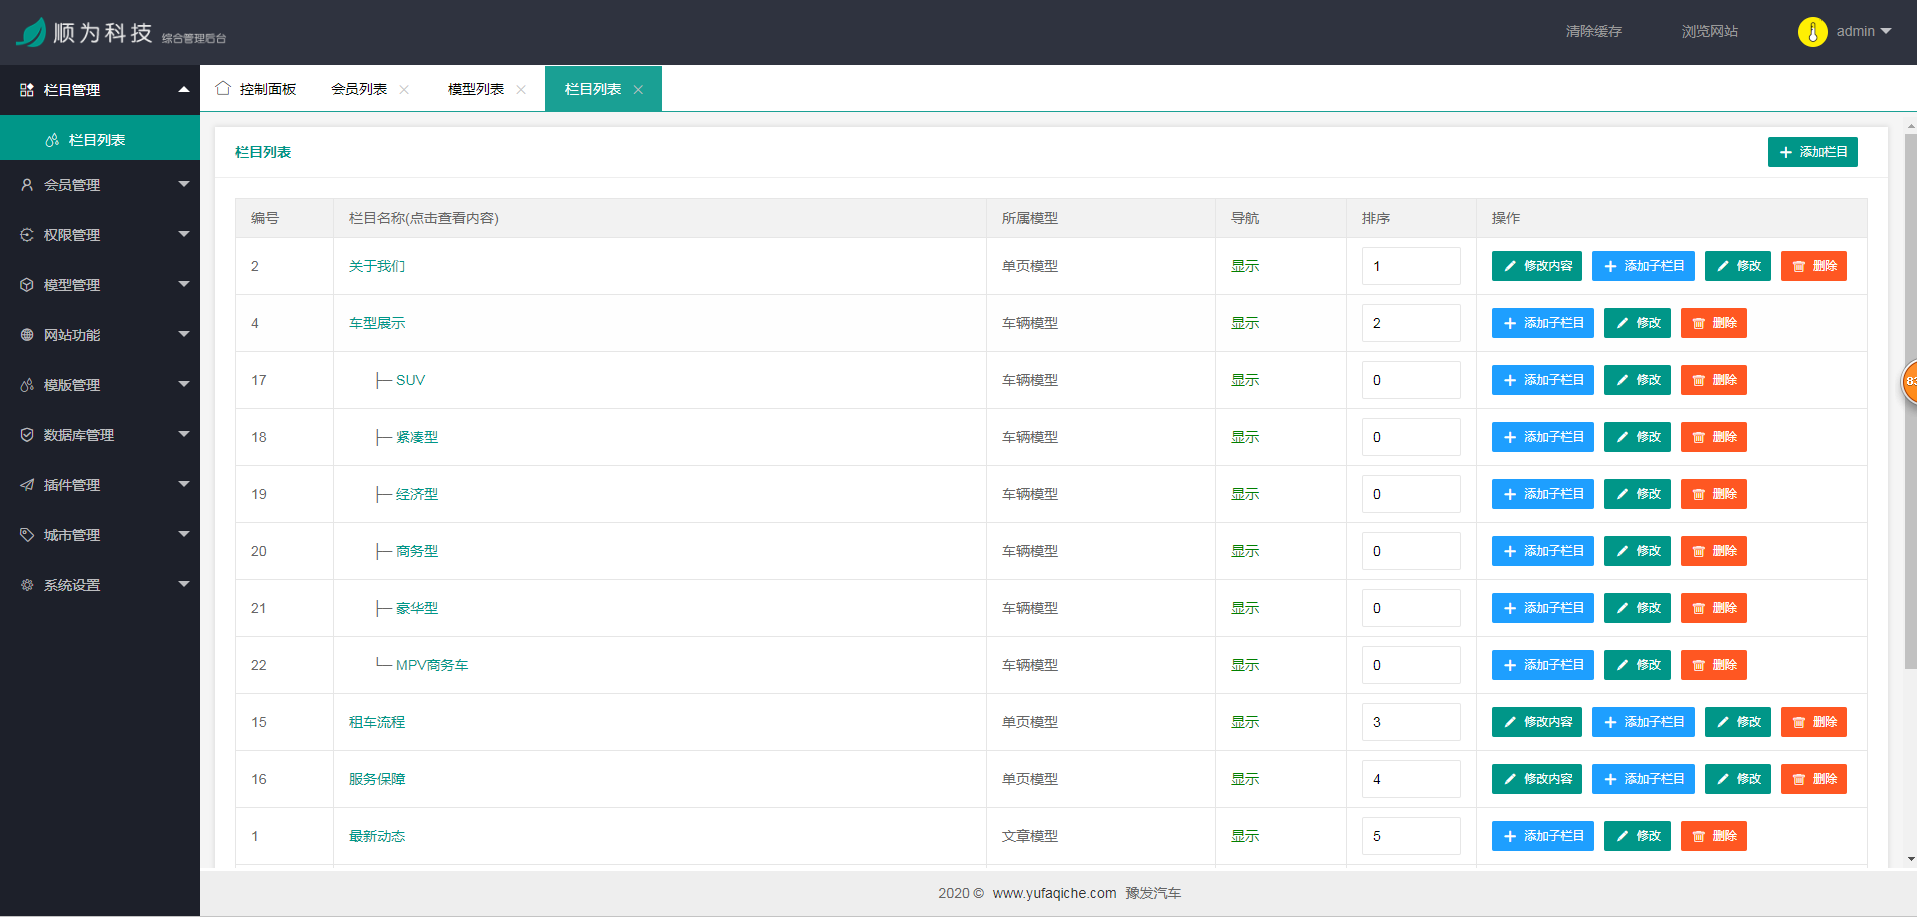Close the 模型列表 tab
This screenshot has height=917, width=1917.
point(521,90)
